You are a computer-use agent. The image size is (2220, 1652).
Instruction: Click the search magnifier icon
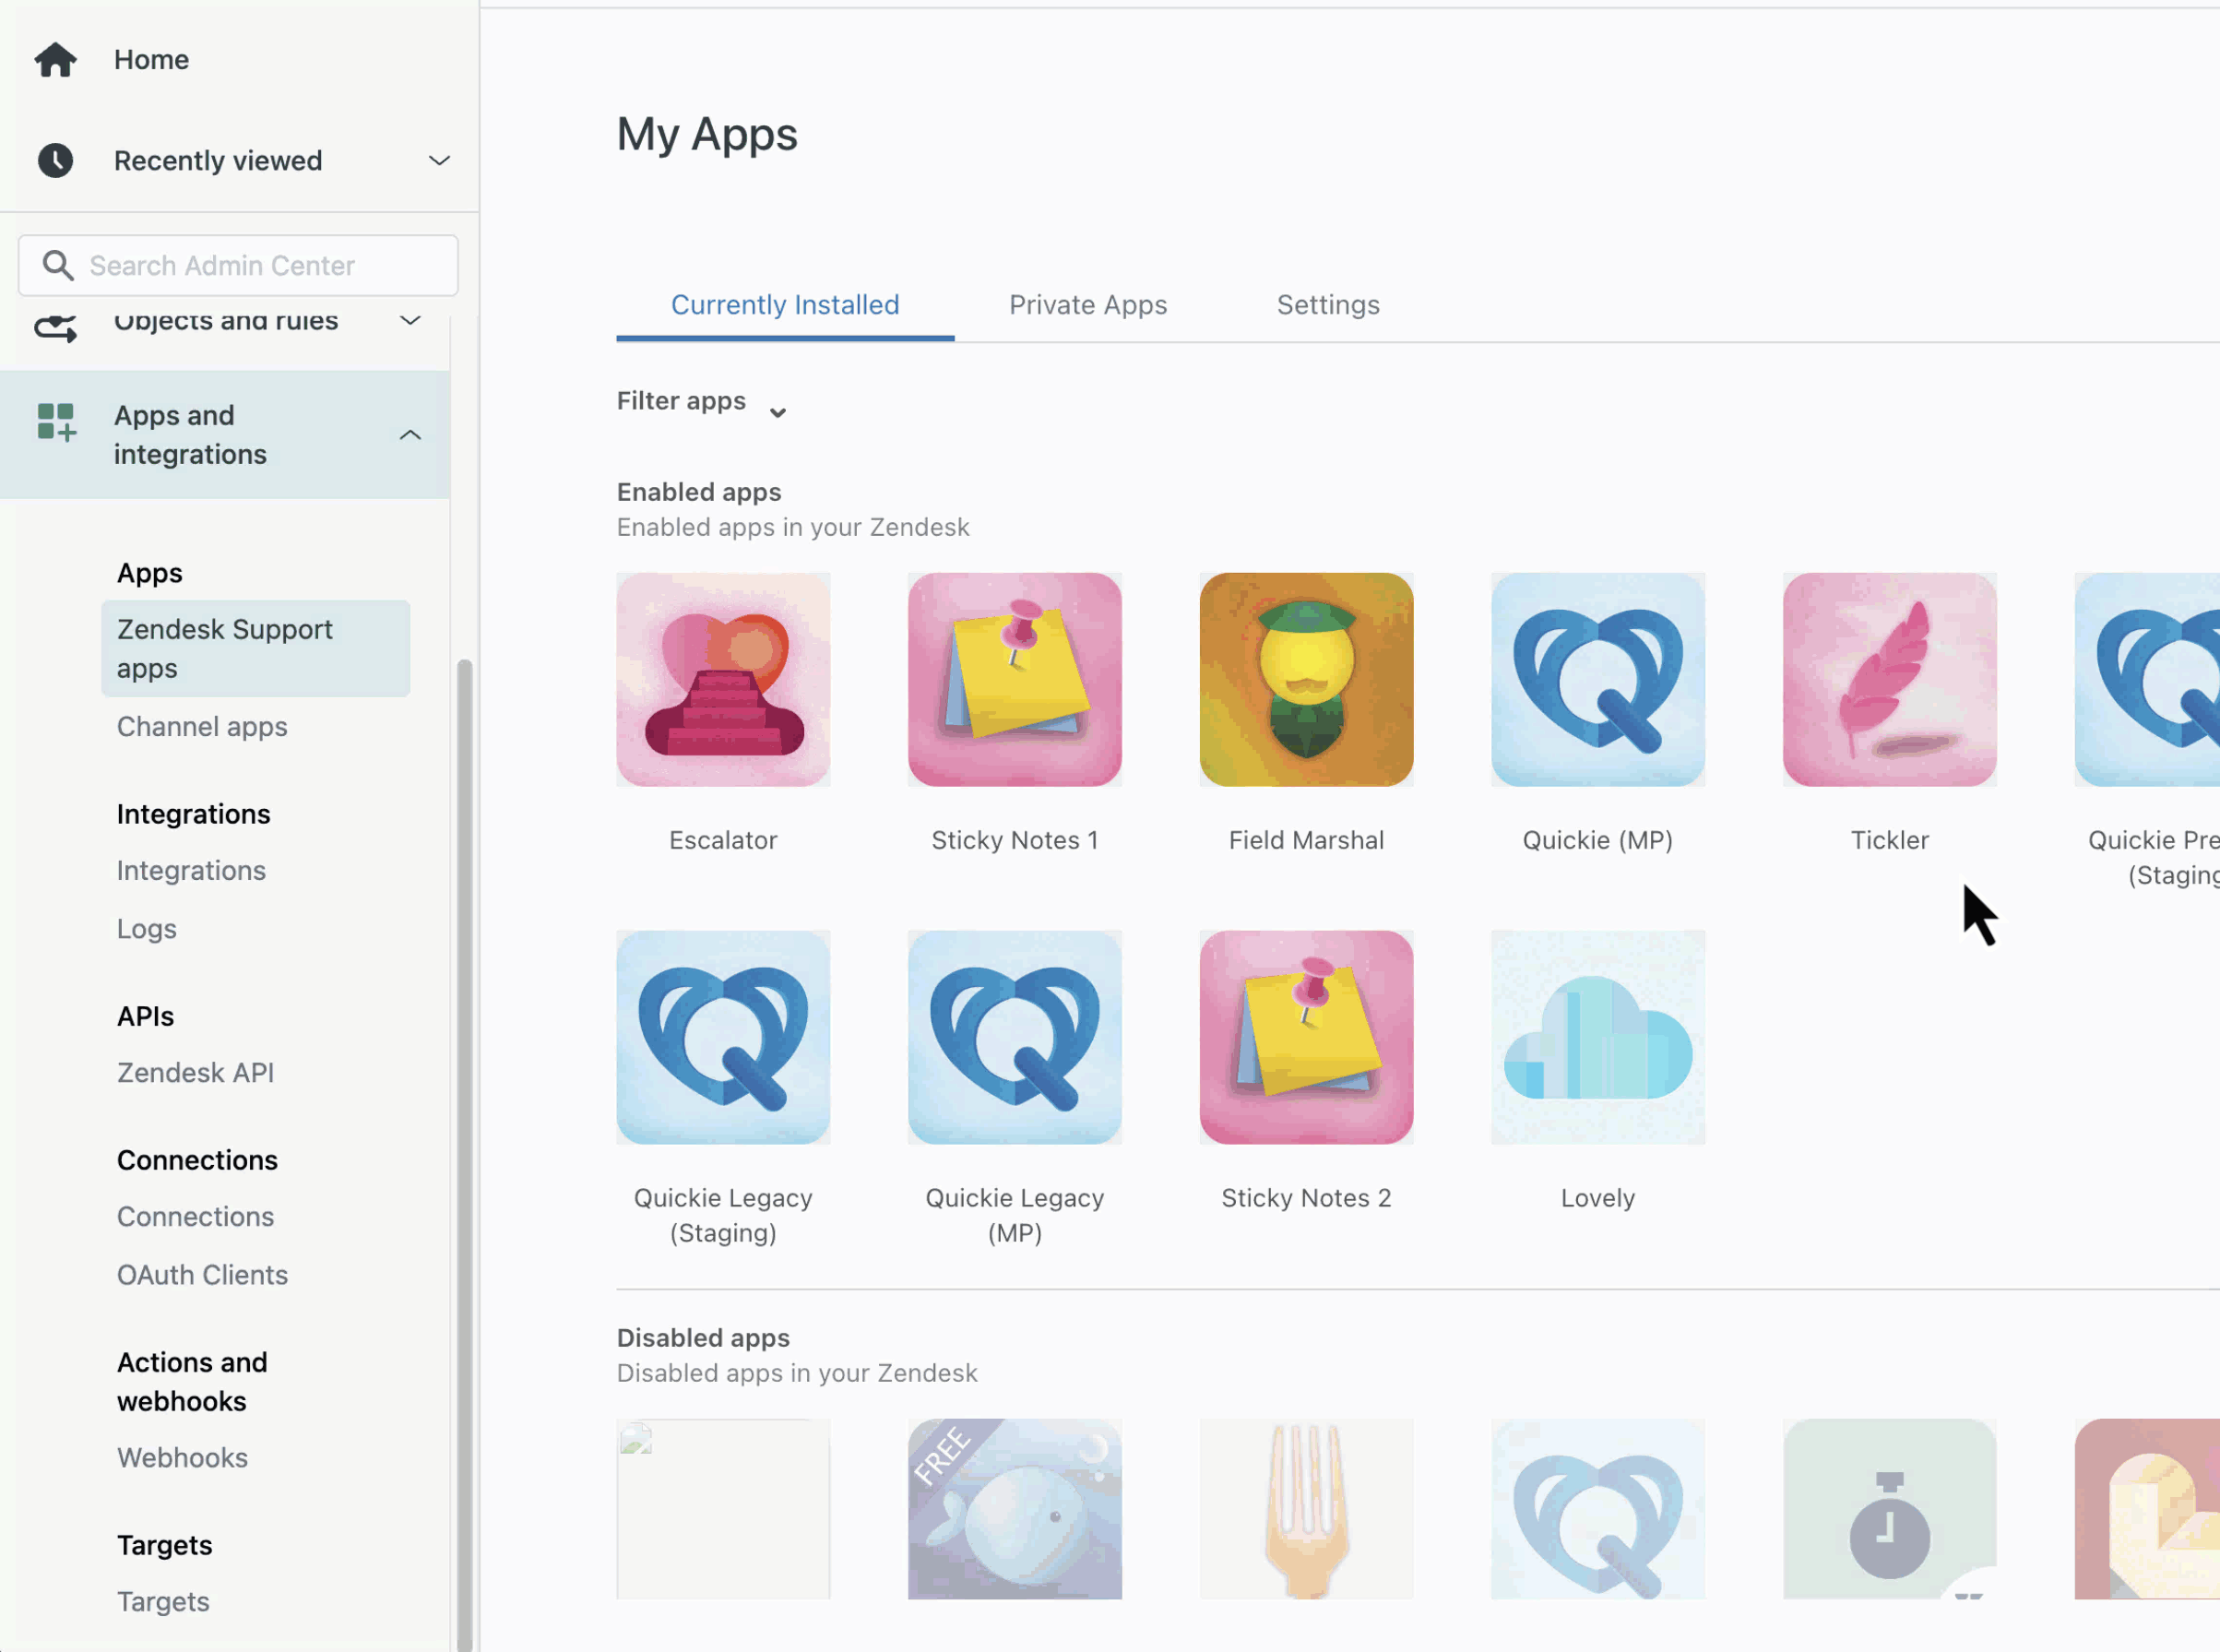tap(57, 265)
